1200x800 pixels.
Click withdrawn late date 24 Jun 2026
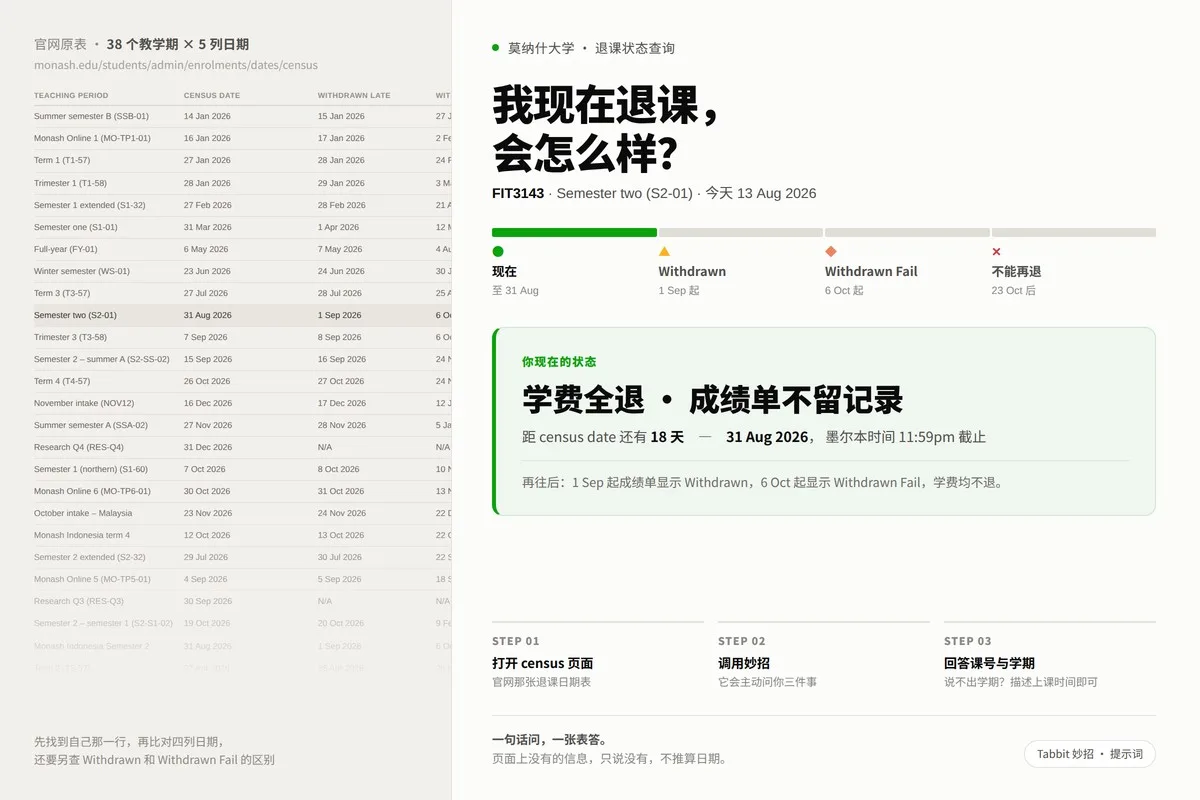tap(342, 271)
